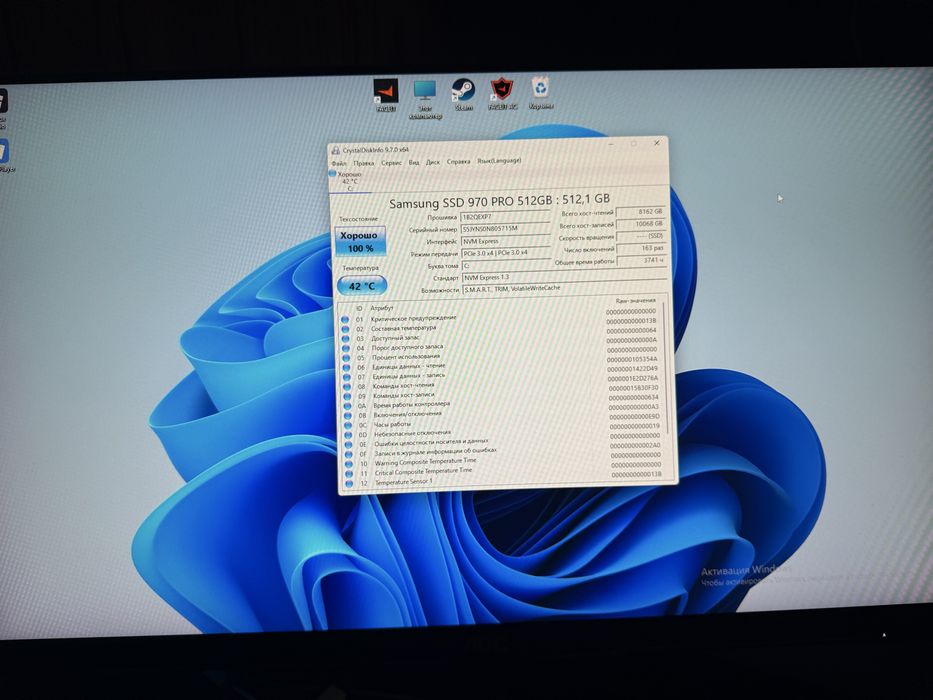Click status circle for attribute 07
Viewport: 933px width, 700px height.
(347, 377)
